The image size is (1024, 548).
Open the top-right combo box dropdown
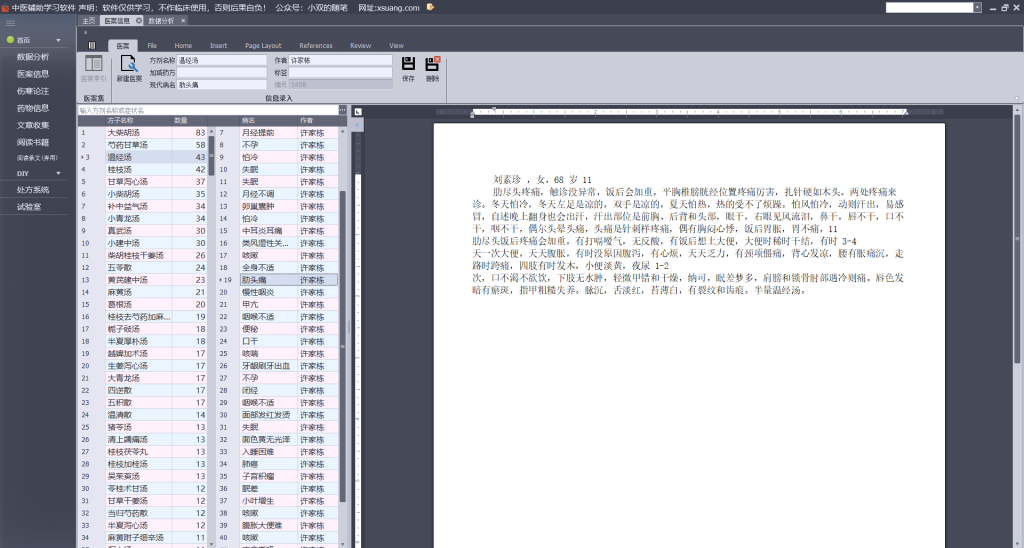(x=976, y=7)
